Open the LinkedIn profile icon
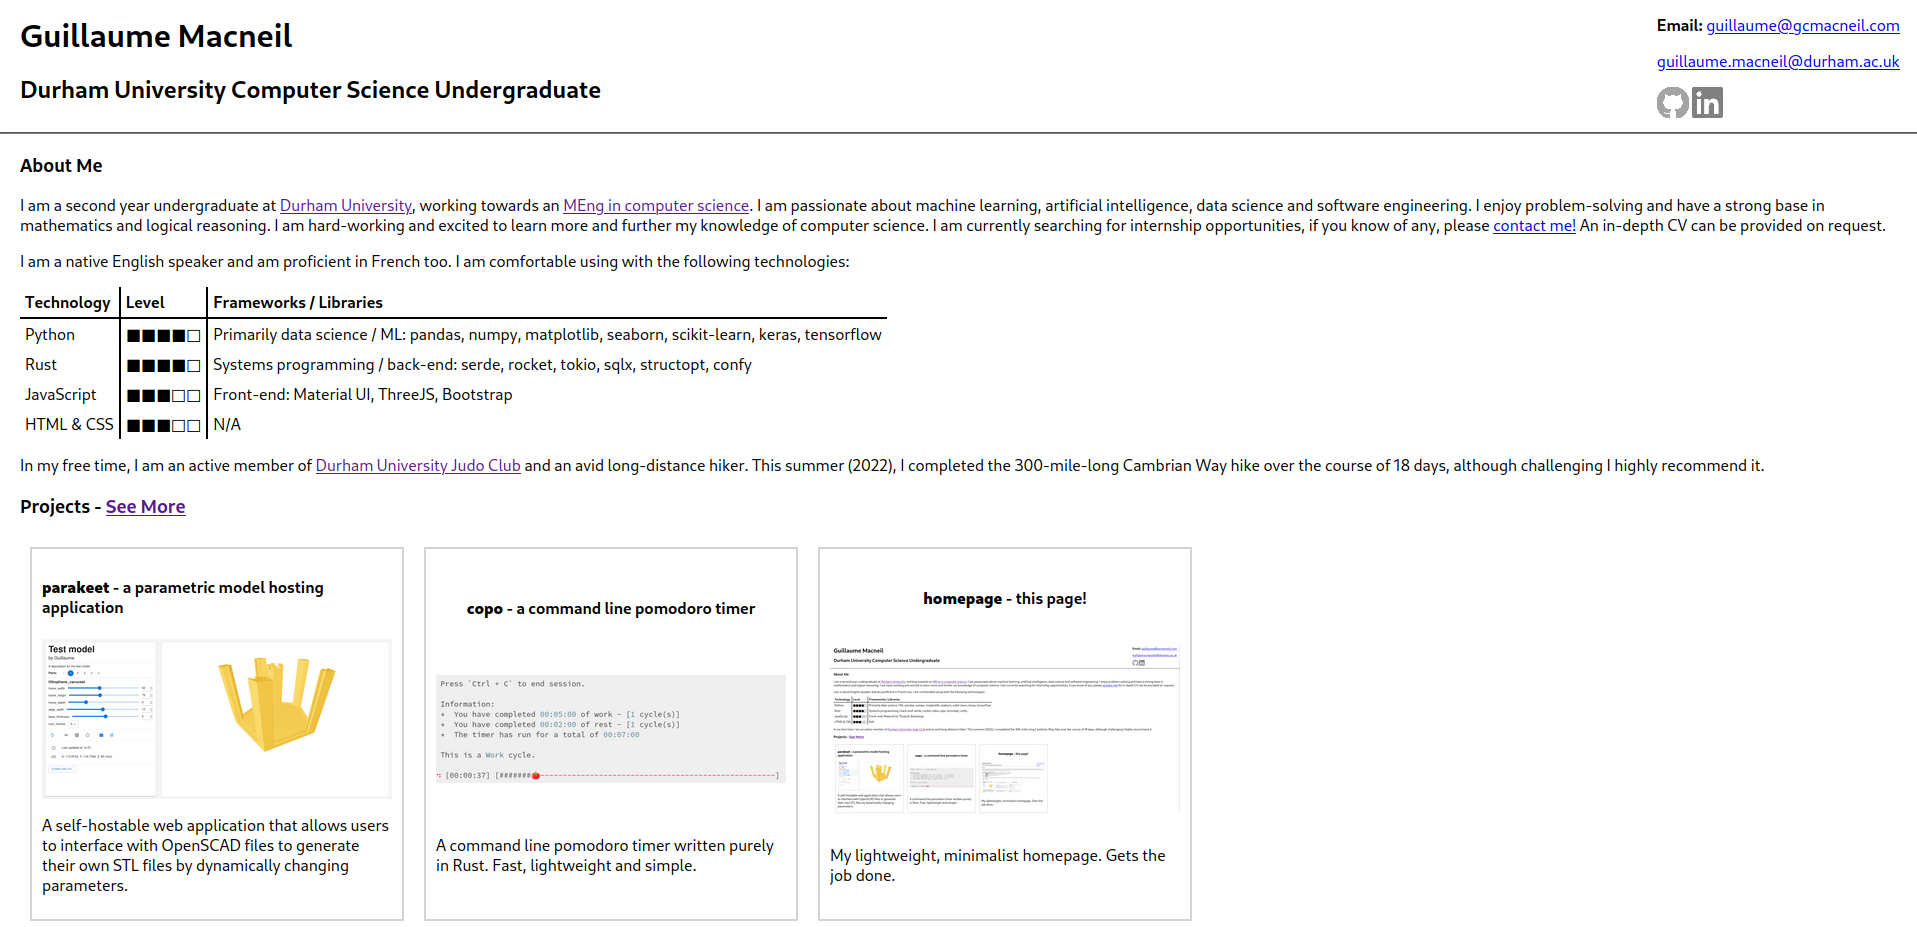Viewport: 1917px width, 927px height. (x=1707, y=103)
